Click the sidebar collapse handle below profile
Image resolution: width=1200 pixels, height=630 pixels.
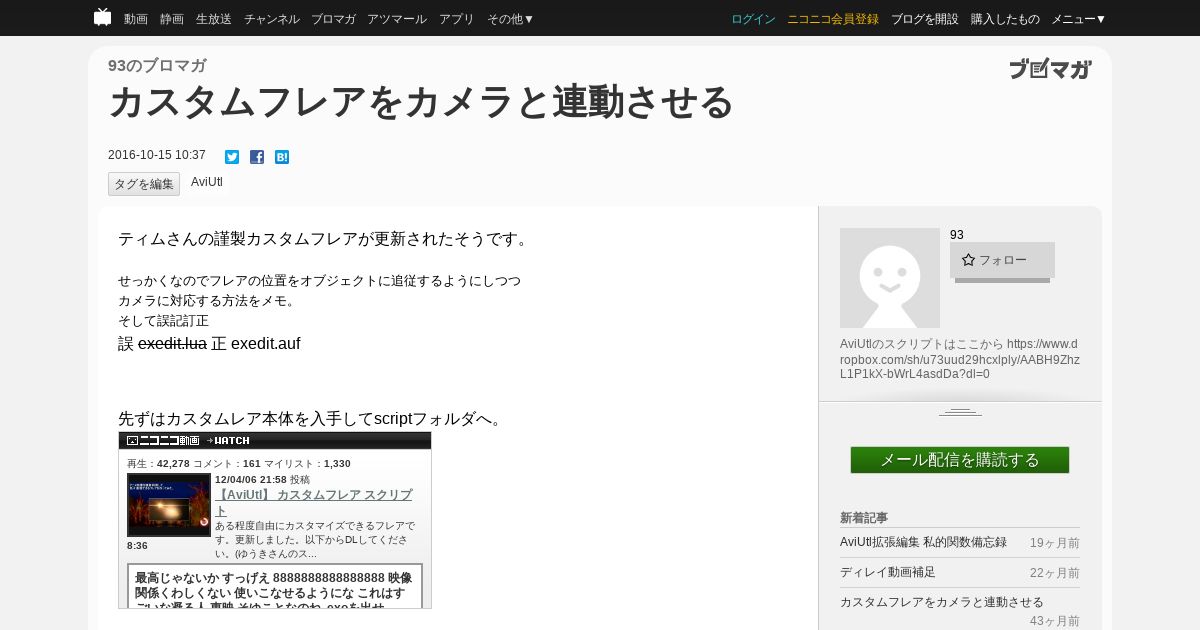click(x=960, y=412)
